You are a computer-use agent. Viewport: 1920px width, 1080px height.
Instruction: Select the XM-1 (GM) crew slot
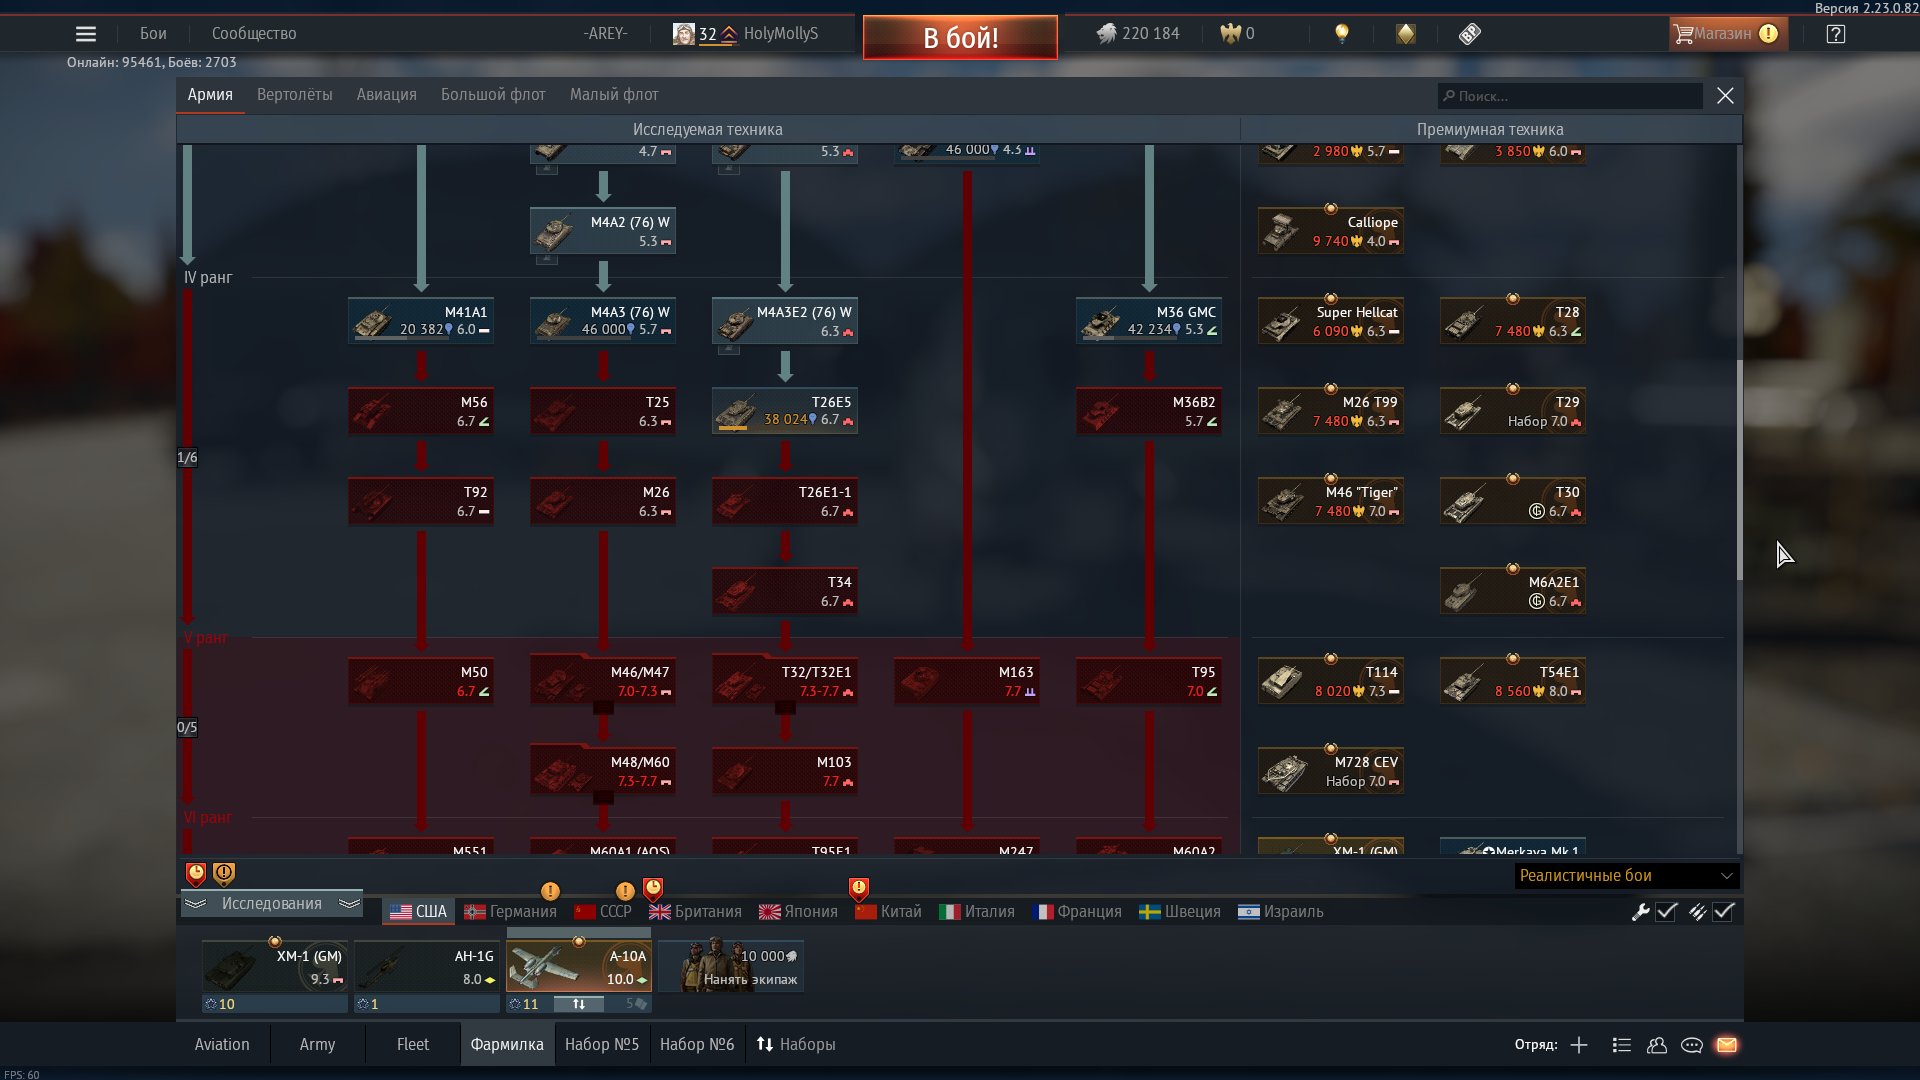point(275,966)
